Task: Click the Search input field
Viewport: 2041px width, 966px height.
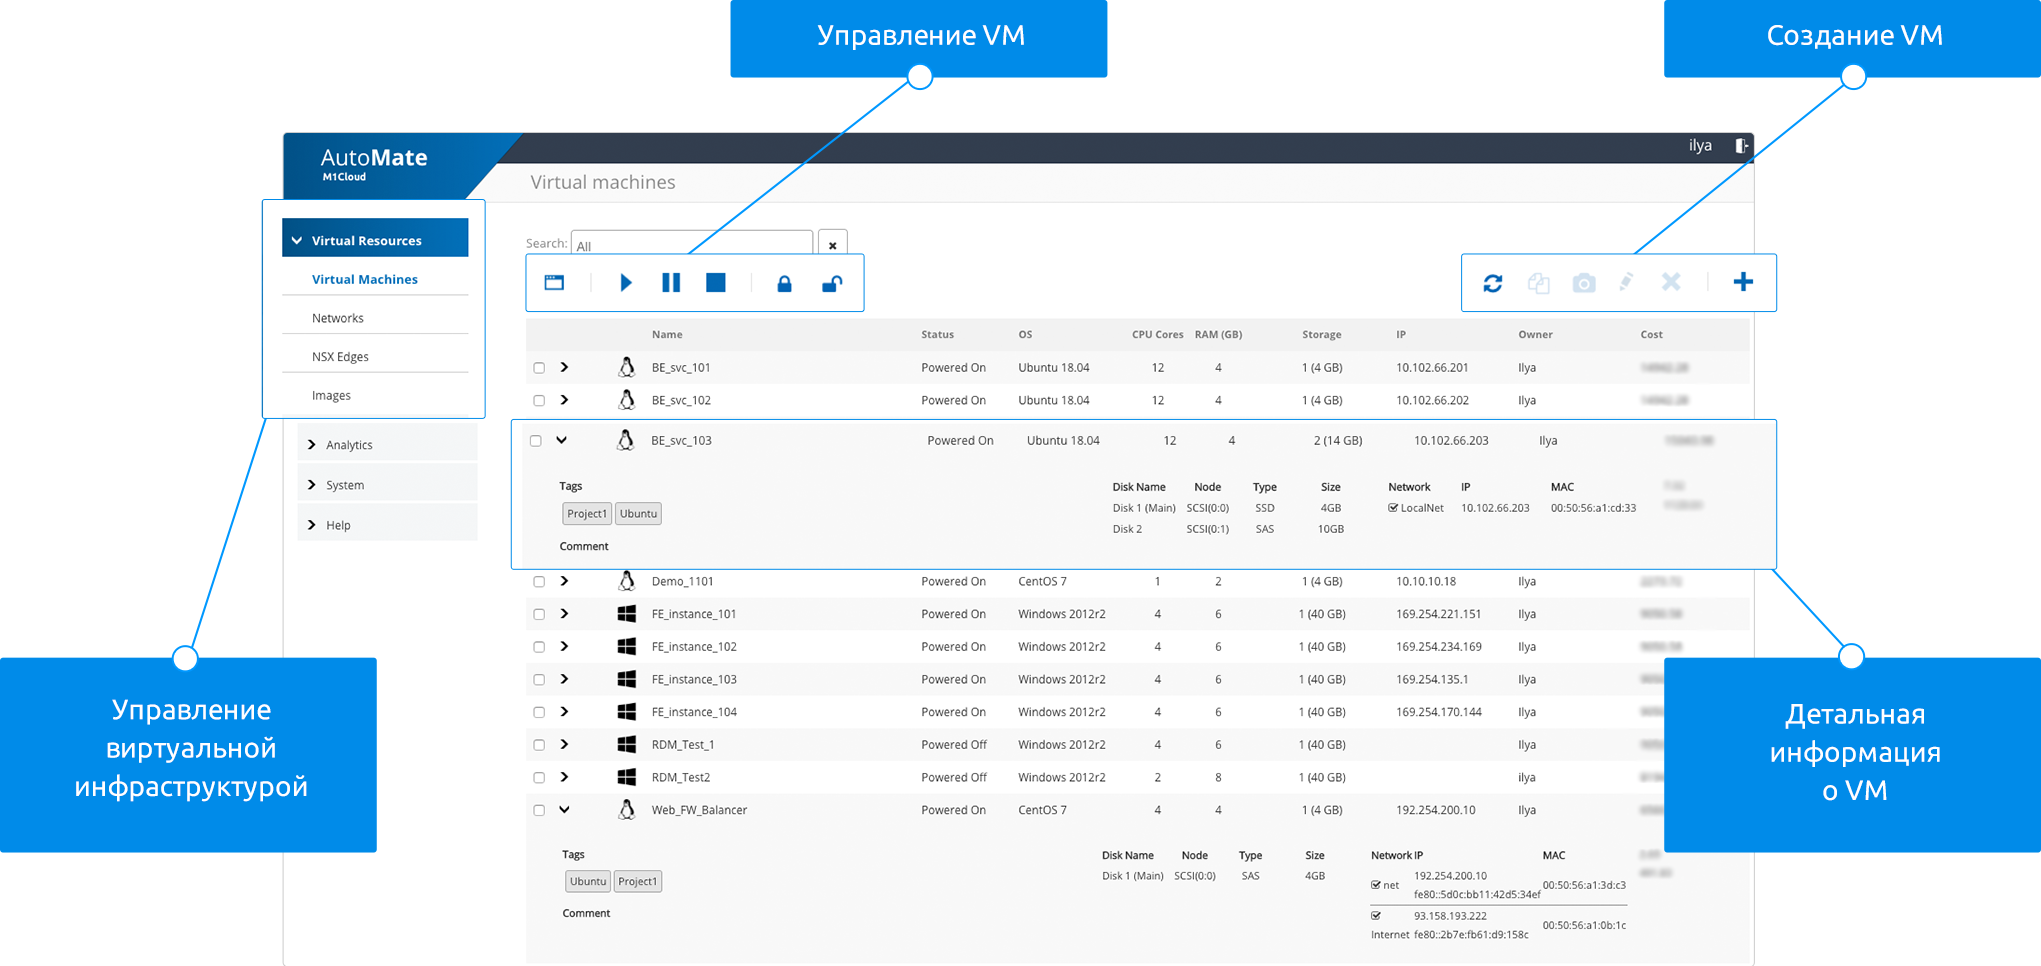Action: point(691,245)
